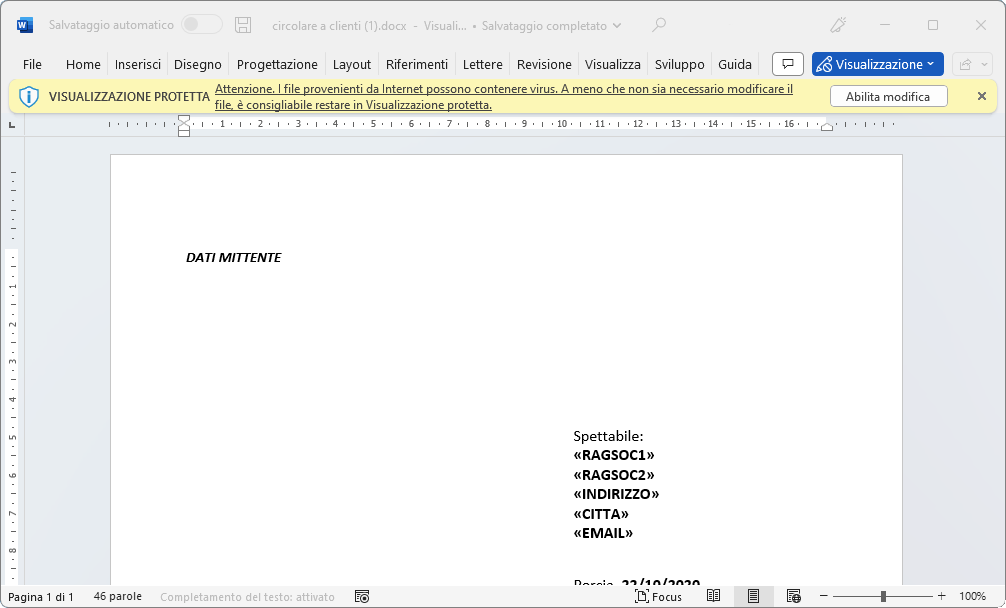Dismiss the protected view yellow bar
Screen dimensions: 1006x608
point(982,96)
